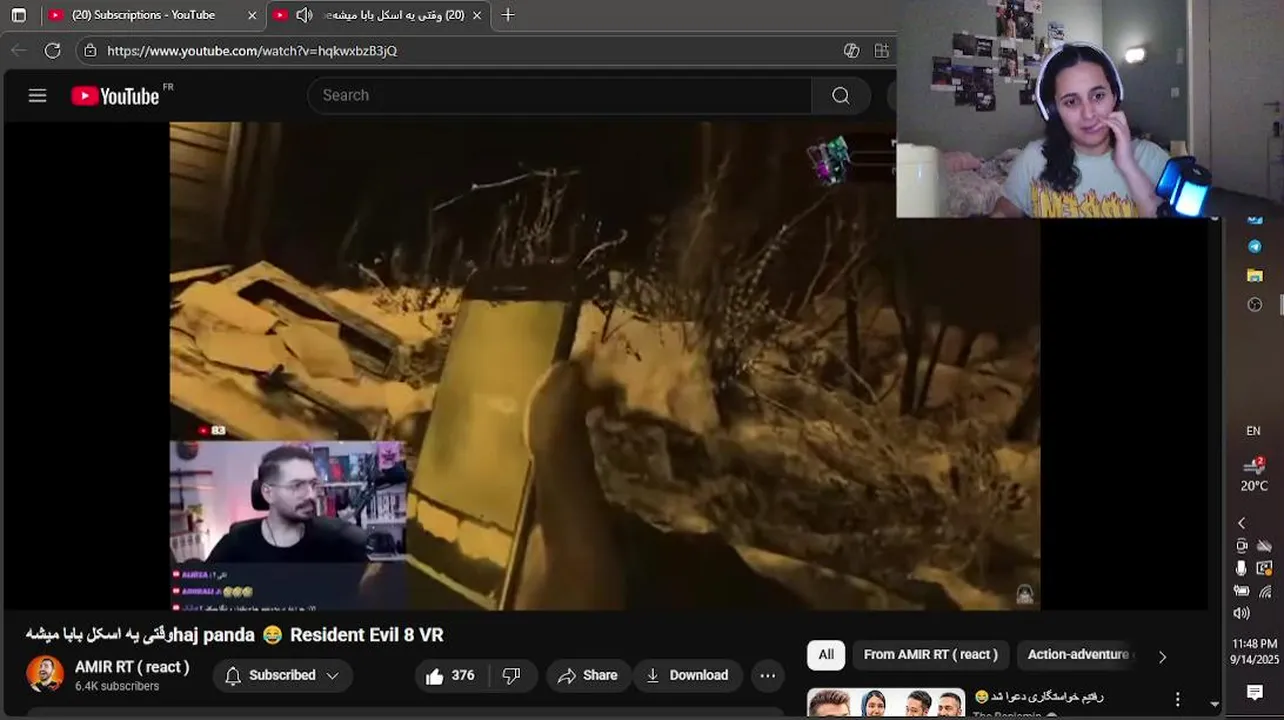The image size is (1284, 720).
Task: Open the 11:48 PM clock and calendar
Action: [x=1253, y=652]
